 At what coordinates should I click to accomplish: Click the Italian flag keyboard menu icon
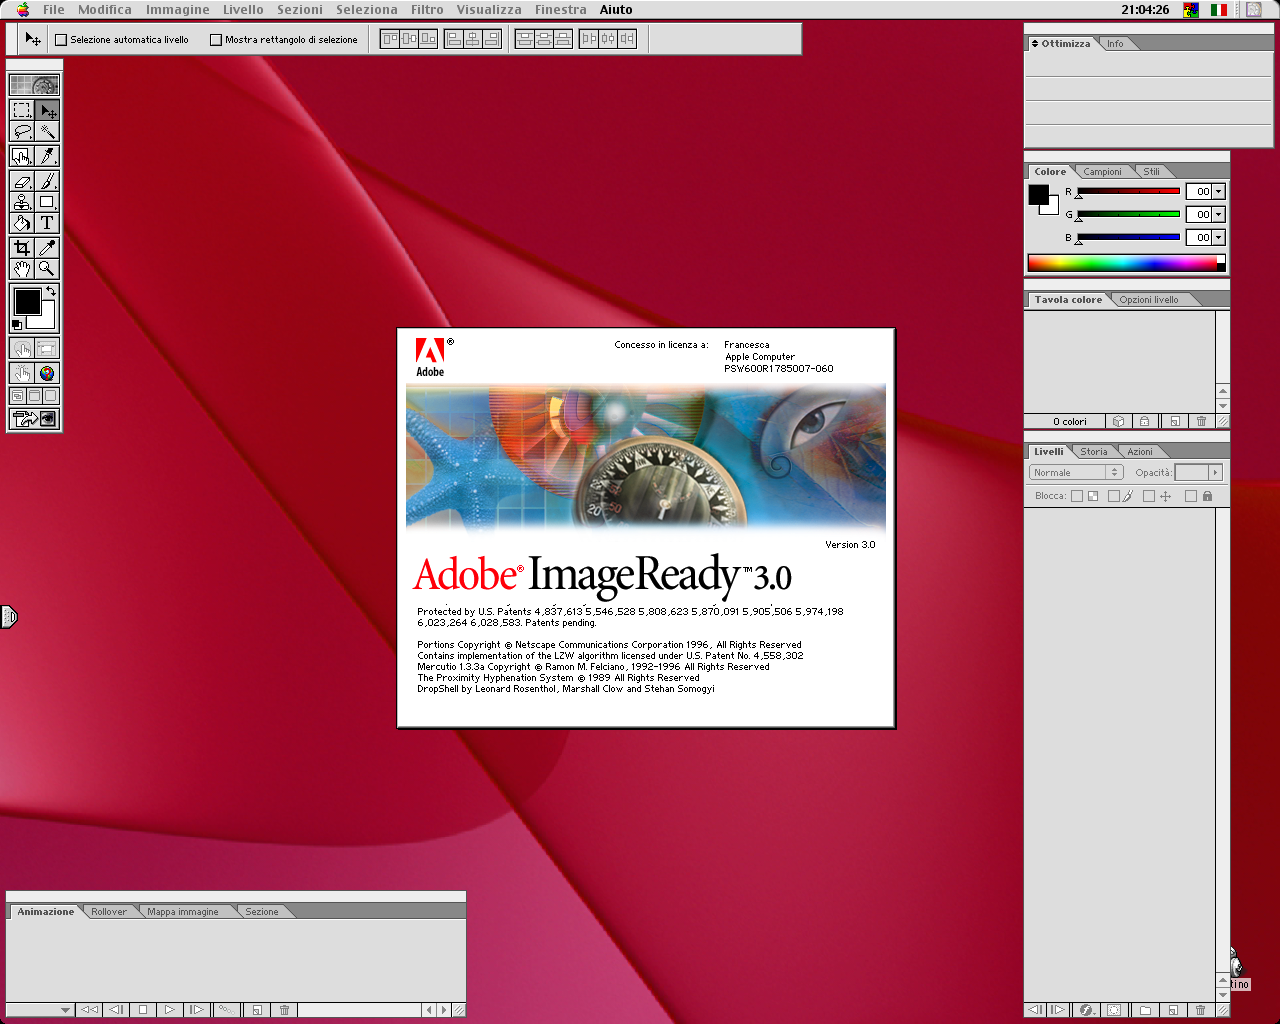pyautogui.click(x=1219, y=9)
